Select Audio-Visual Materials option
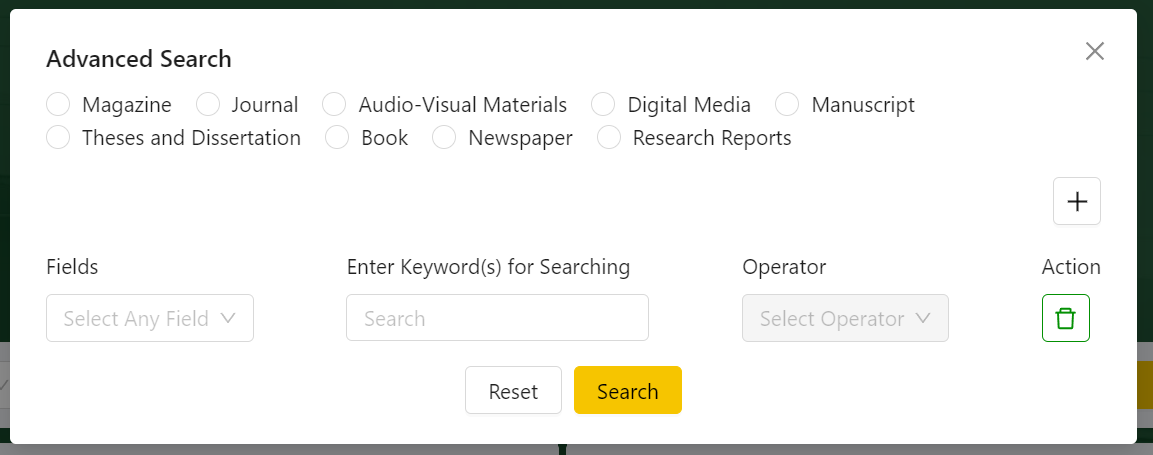The image size is (1153, 455). 335,105
